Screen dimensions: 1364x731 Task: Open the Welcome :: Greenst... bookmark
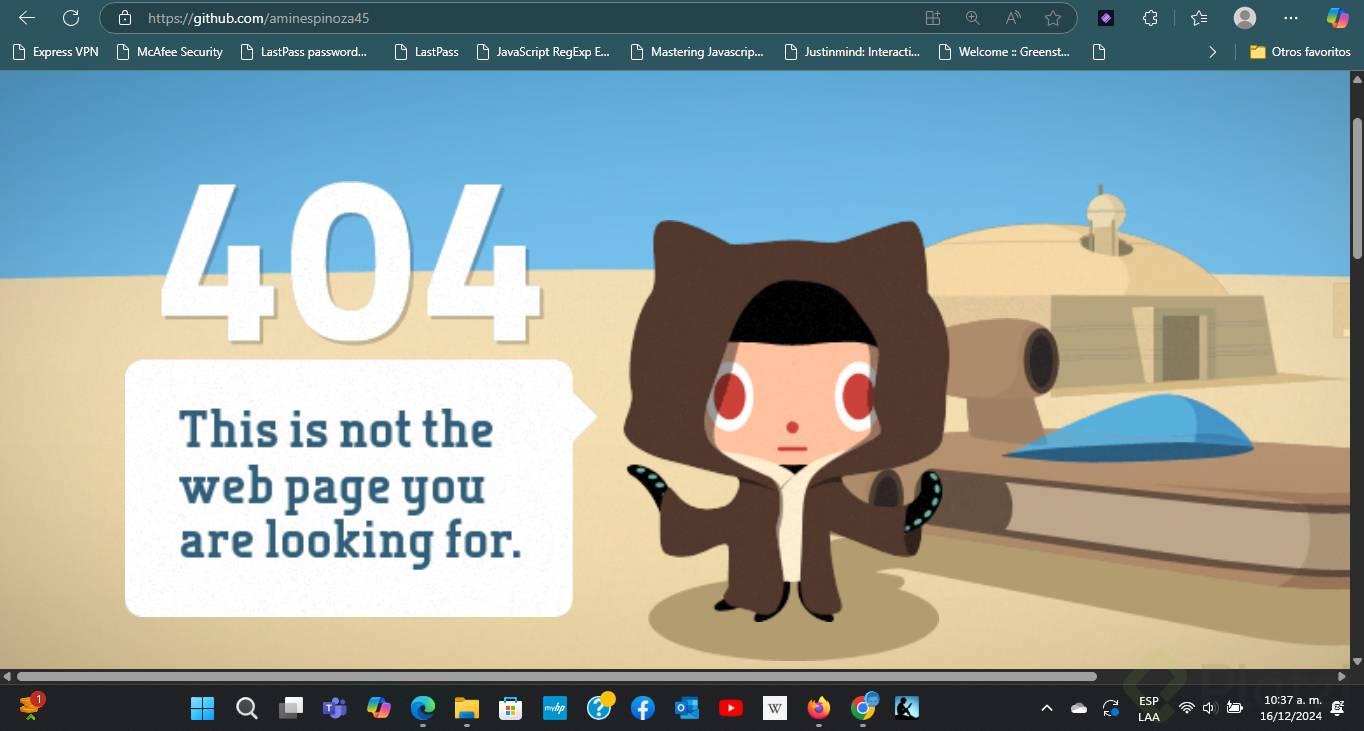[x=1004, y=52]
